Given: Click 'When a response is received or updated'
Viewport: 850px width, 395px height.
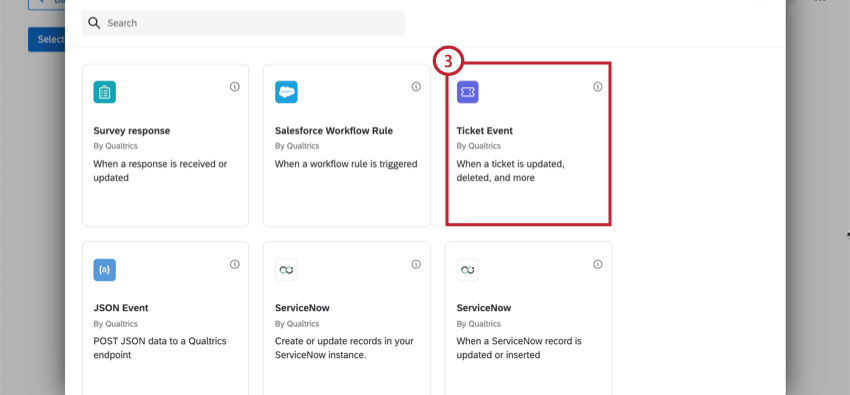Looking at the screenshot, I should coord(160,171).
